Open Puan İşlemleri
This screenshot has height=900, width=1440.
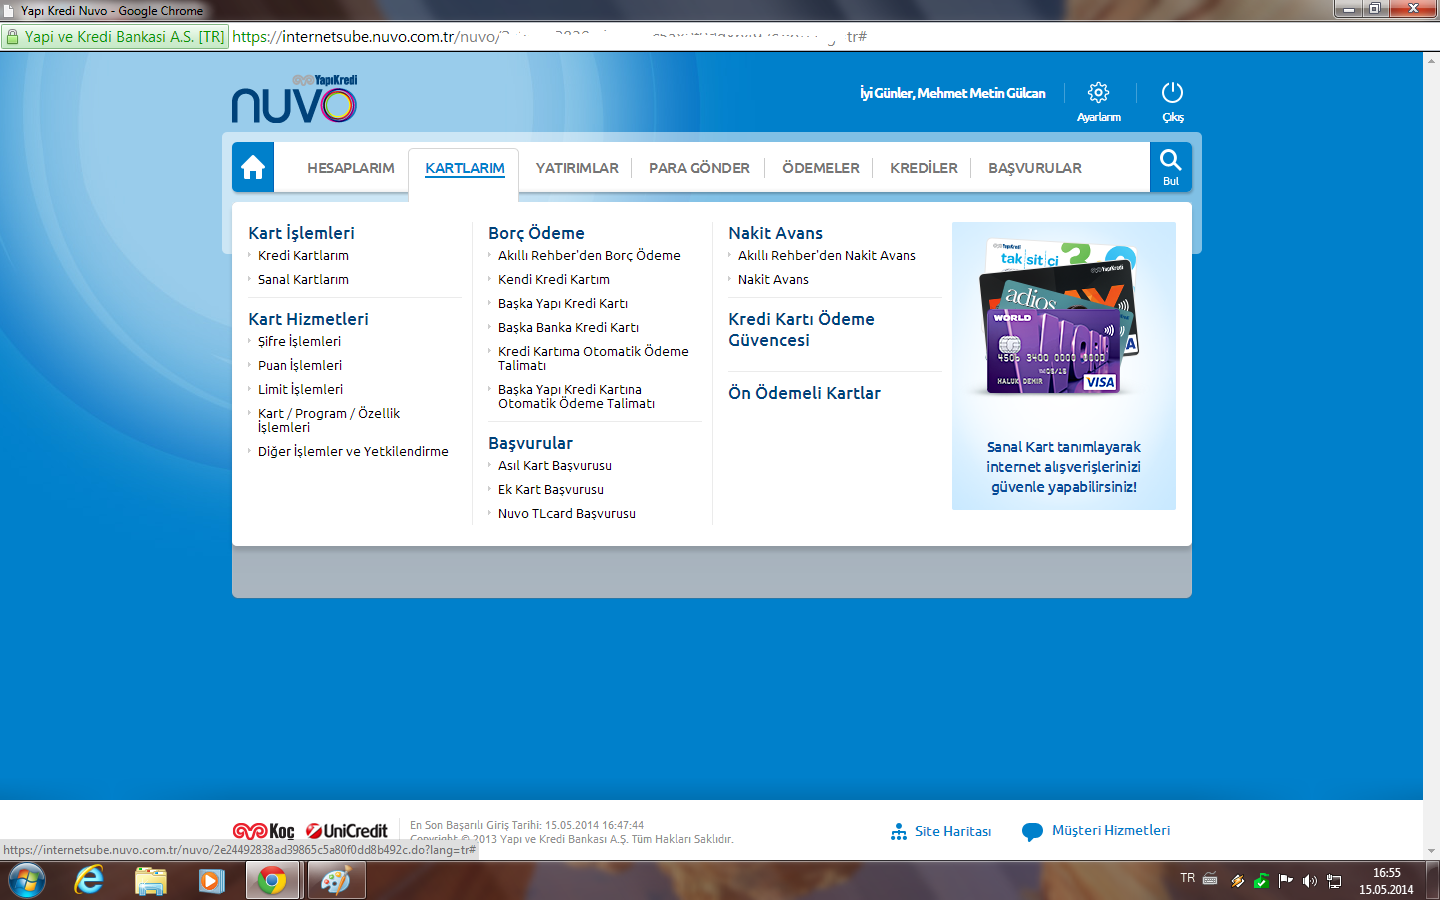tap(300, 365)
